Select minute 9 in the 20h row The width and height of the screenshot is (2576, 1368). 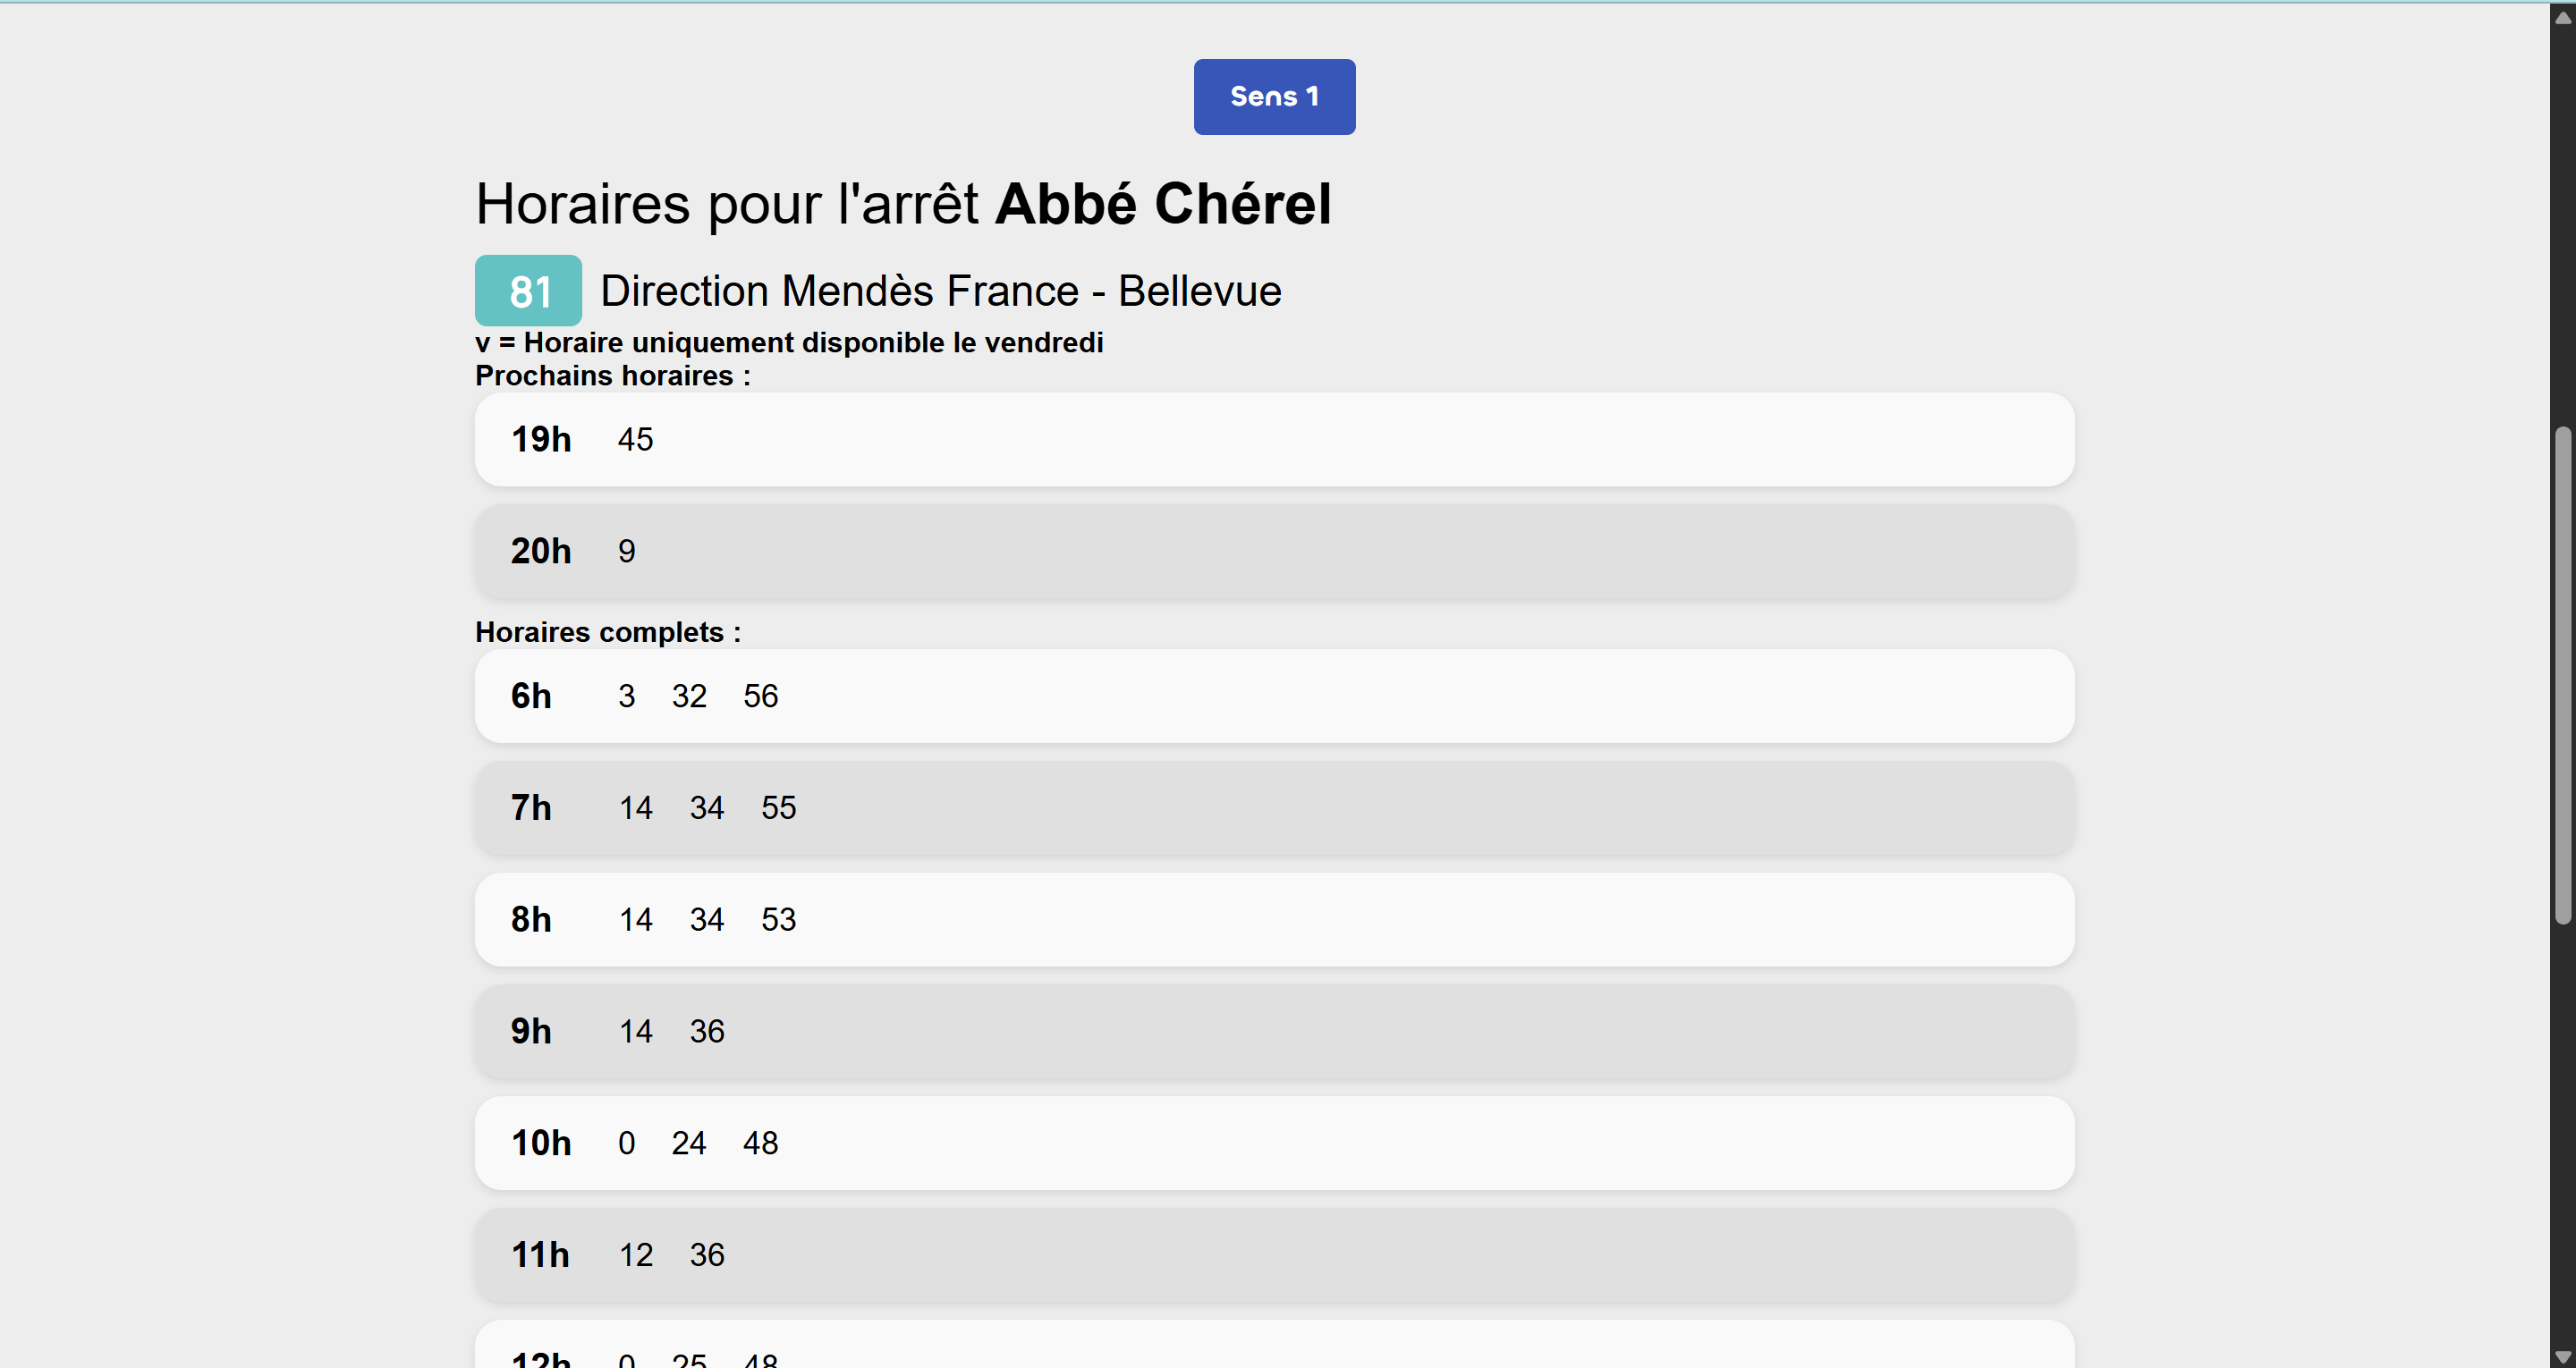pyautogui.click(x=626, y=551)
